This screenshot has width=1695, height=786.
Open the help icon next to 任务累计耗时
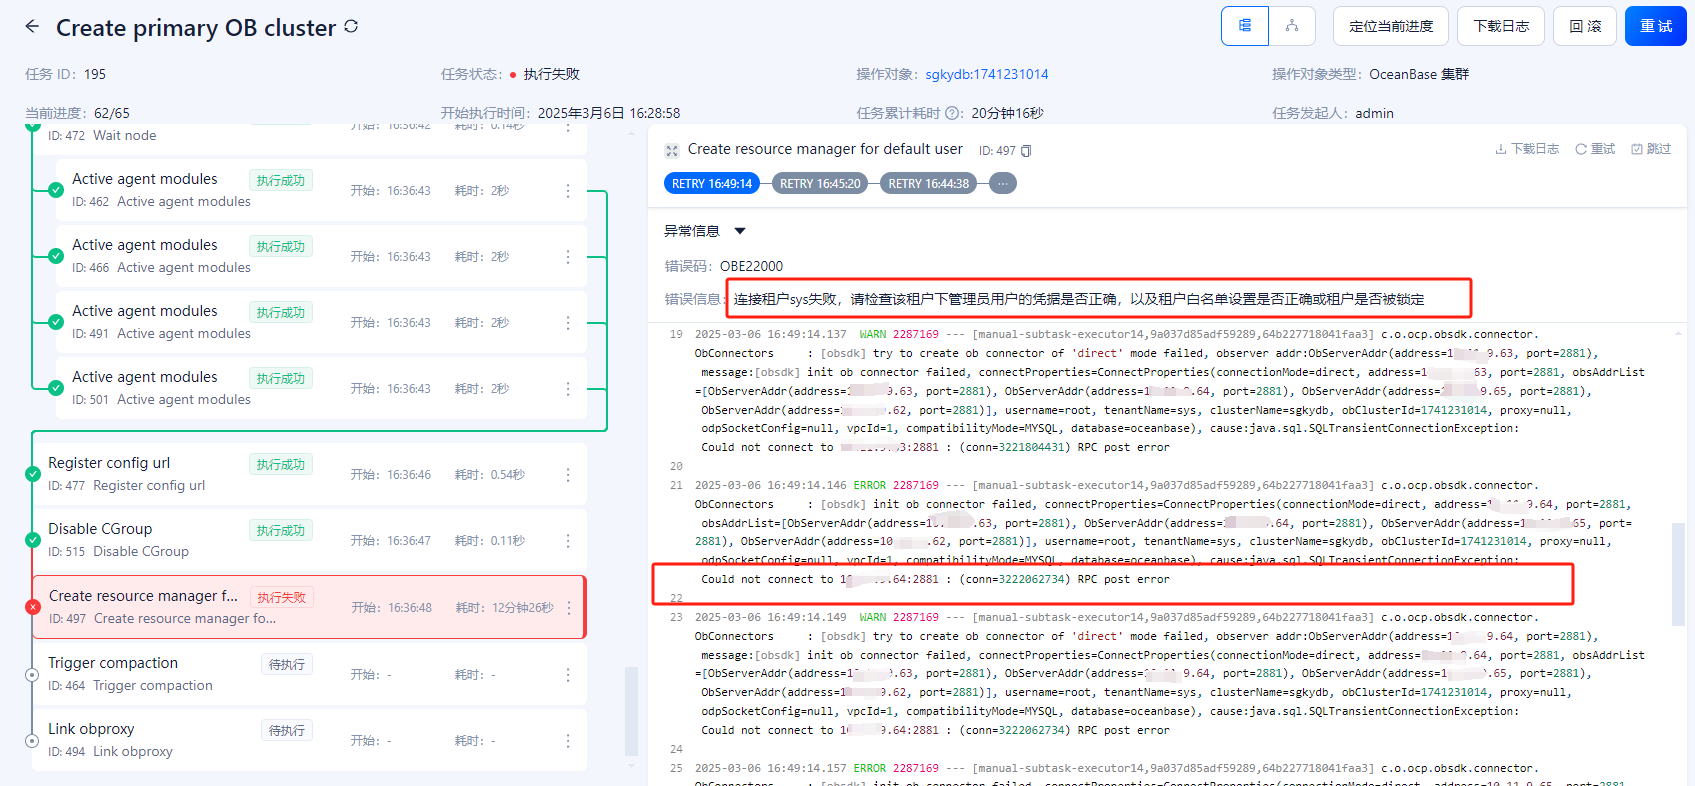coord(953,113)
